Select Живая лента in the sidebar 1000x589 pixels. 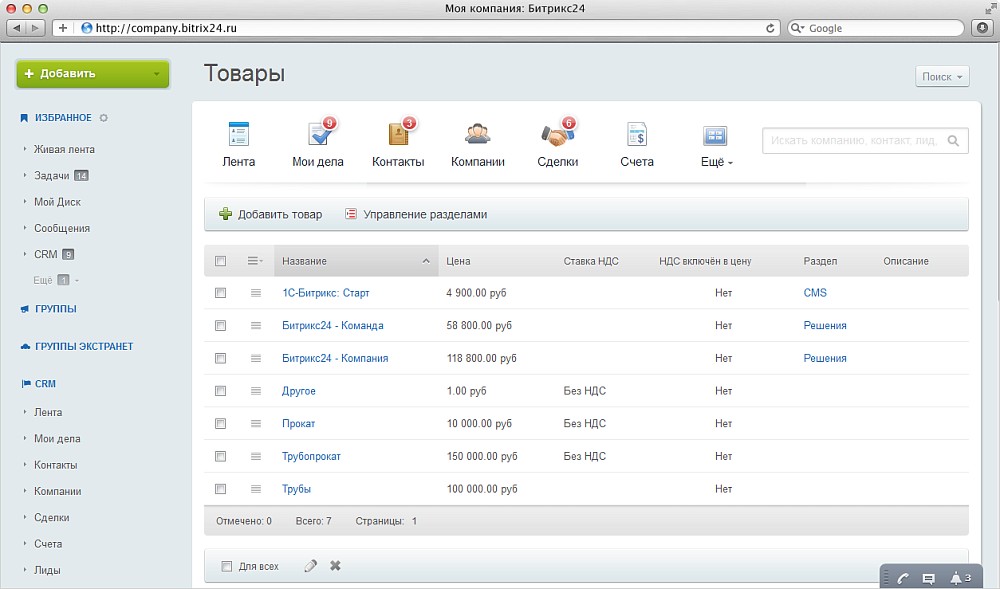click(x=64, y=149)
